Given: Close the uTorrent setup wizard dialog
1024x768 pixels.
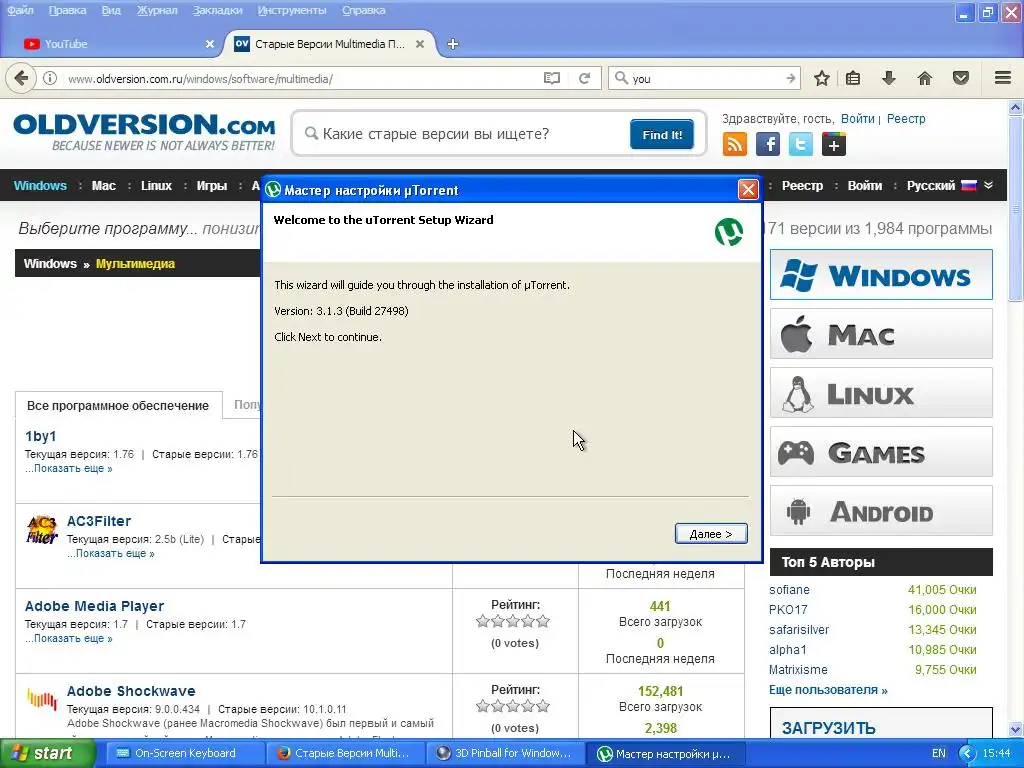Looking at the screenshot, I should (x=748, y=190).
